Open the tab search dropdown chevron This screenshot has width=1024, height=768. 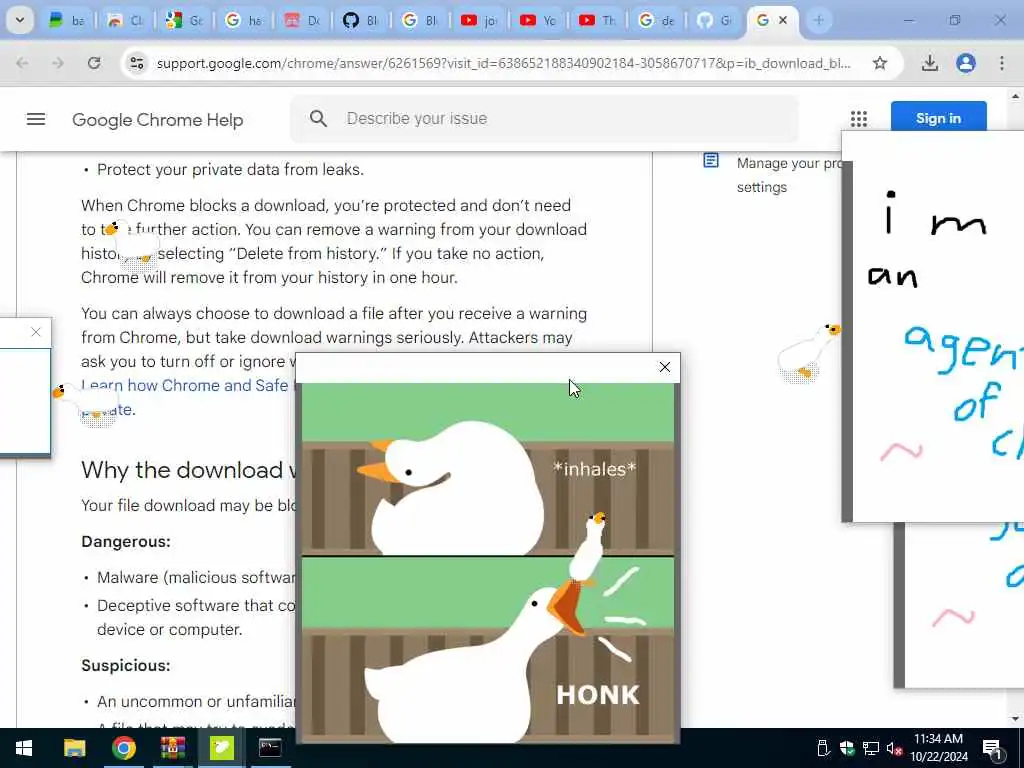pos(20,20)
